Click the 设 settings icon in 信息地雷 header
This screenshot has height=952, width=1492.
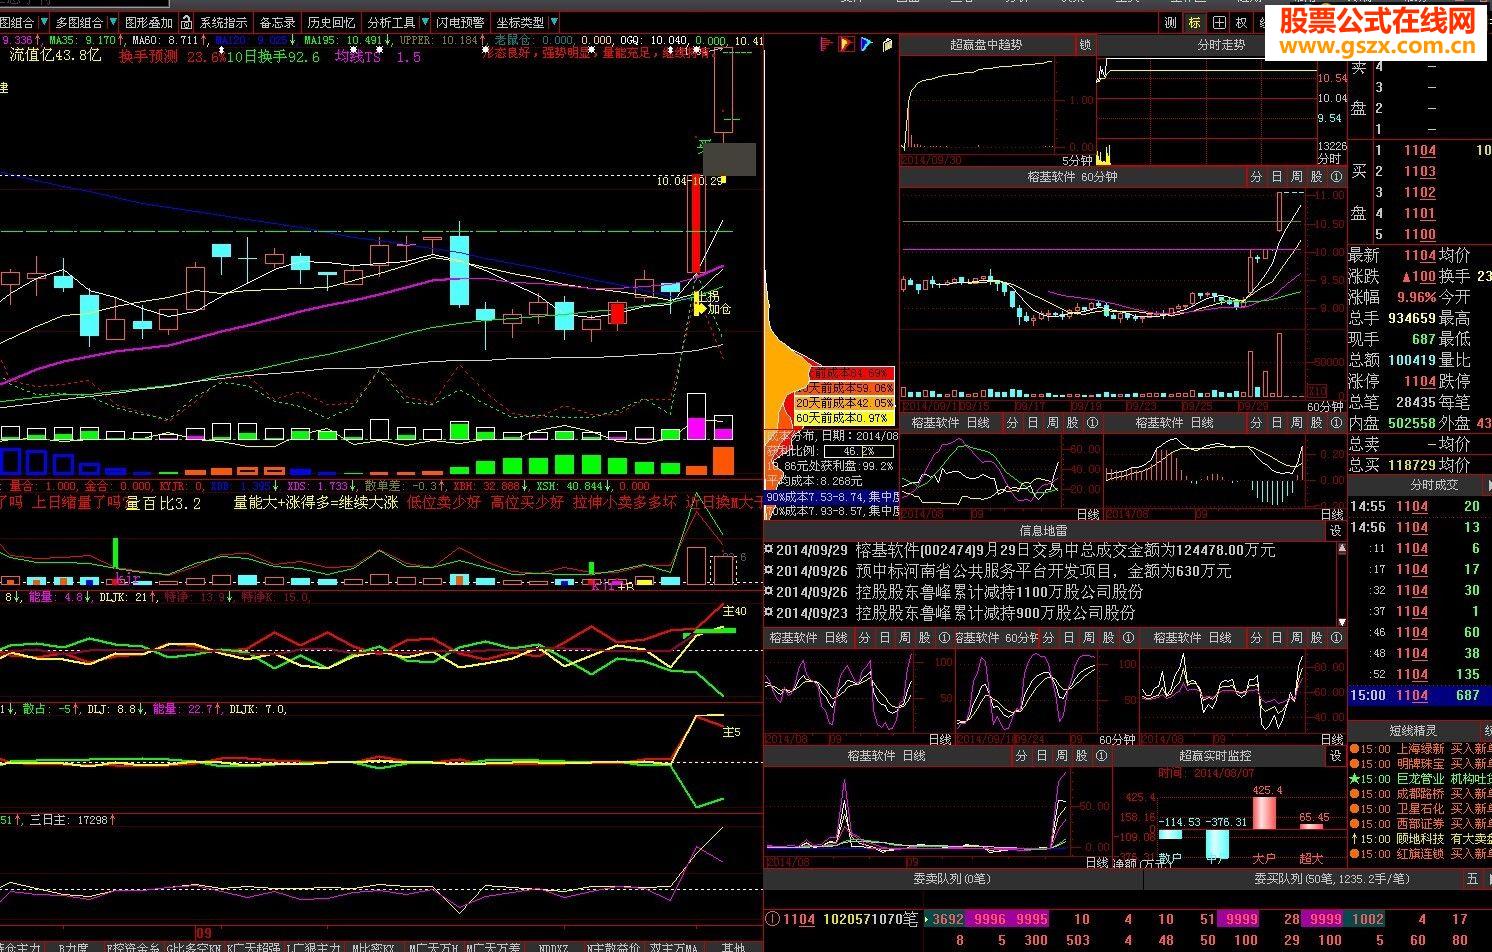(x=1335, y=531)
